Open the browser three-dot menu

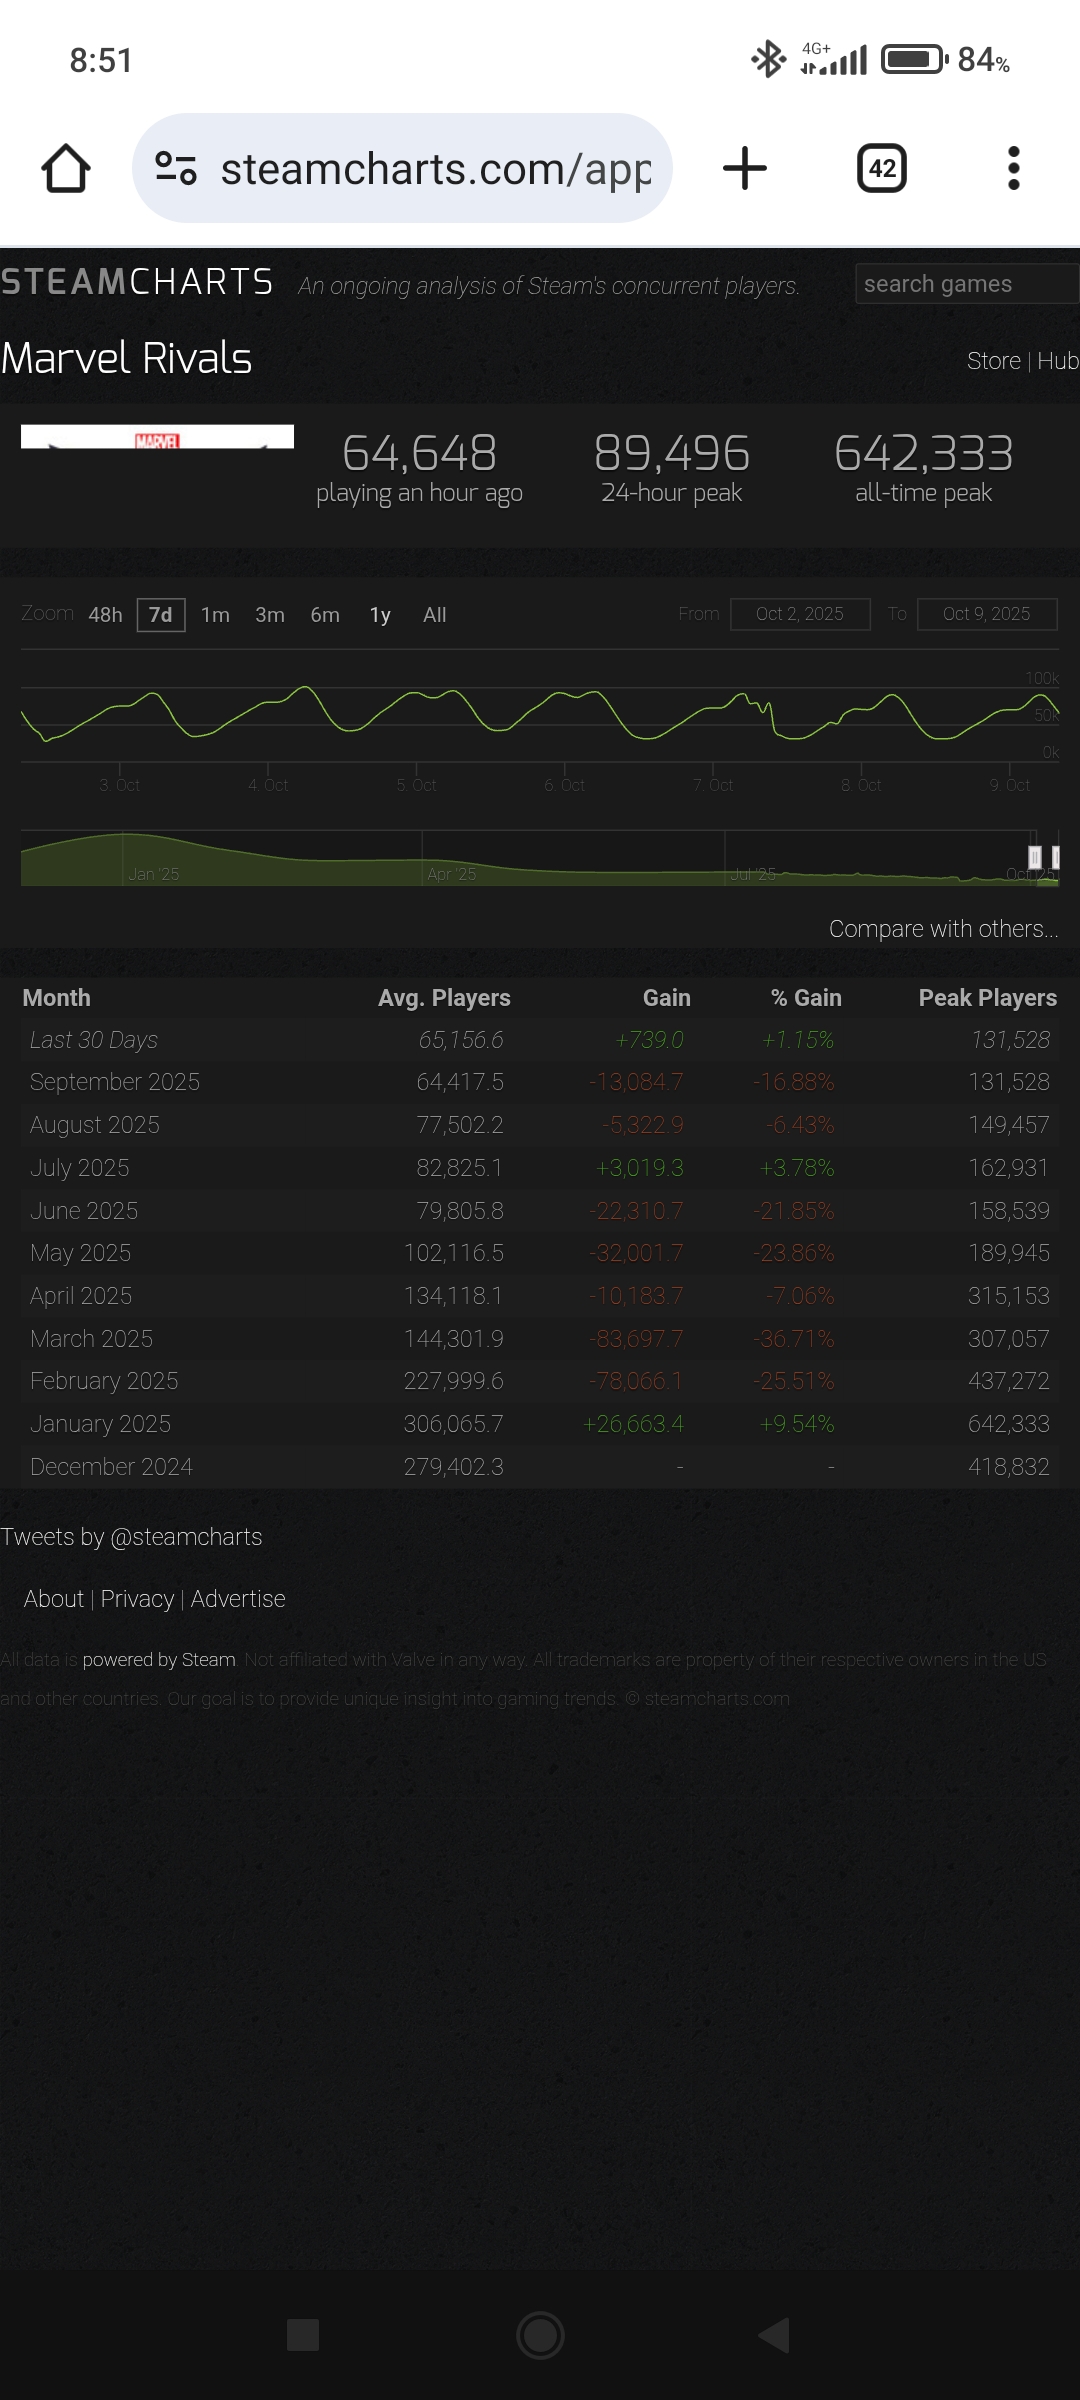pos(1014,168)
